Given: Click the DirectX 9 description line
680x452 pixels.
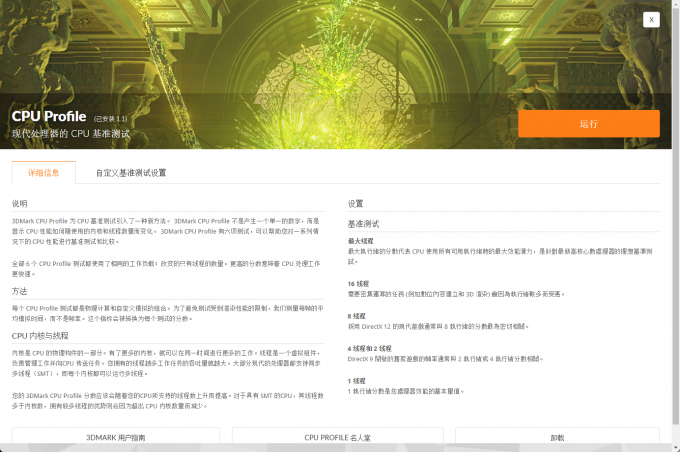Looking at the screenshot, I should (445, 359).
